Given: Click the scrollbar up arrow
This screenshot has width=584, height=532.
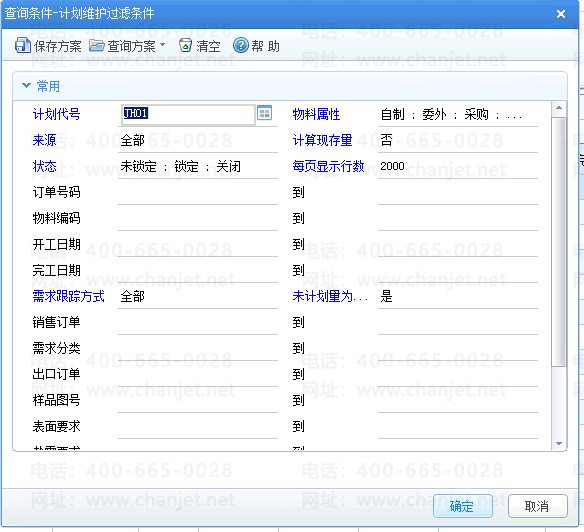Looking at the screenshot, I should point(559,108).
